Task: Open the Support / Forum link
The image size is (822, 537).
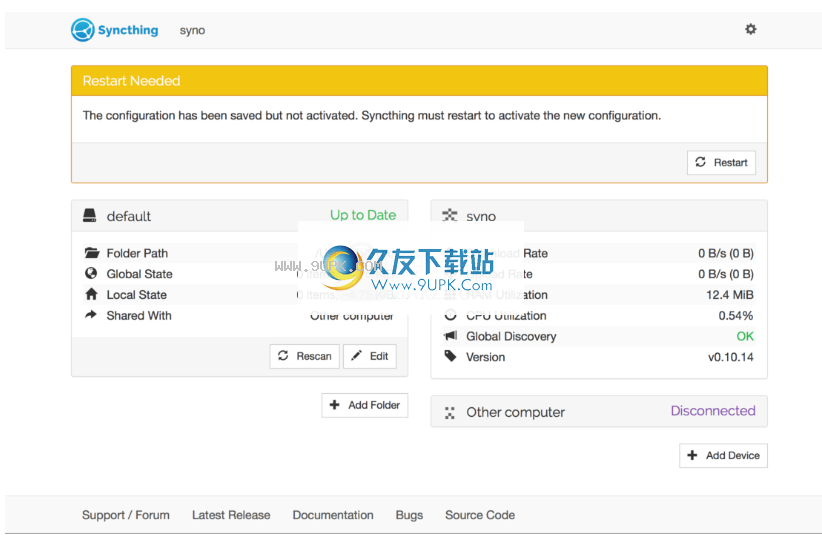Action: [x=126, y=515]
